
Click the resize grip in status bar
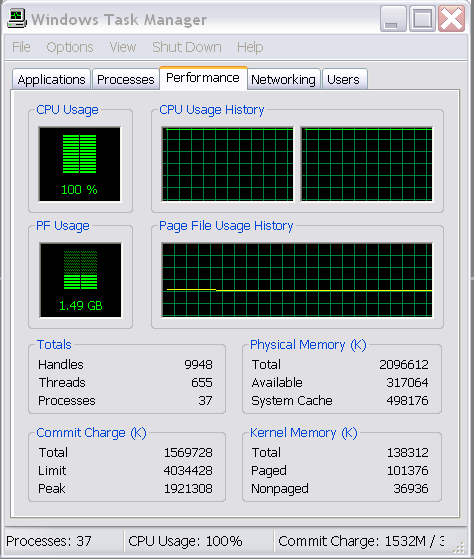point(459,546)
